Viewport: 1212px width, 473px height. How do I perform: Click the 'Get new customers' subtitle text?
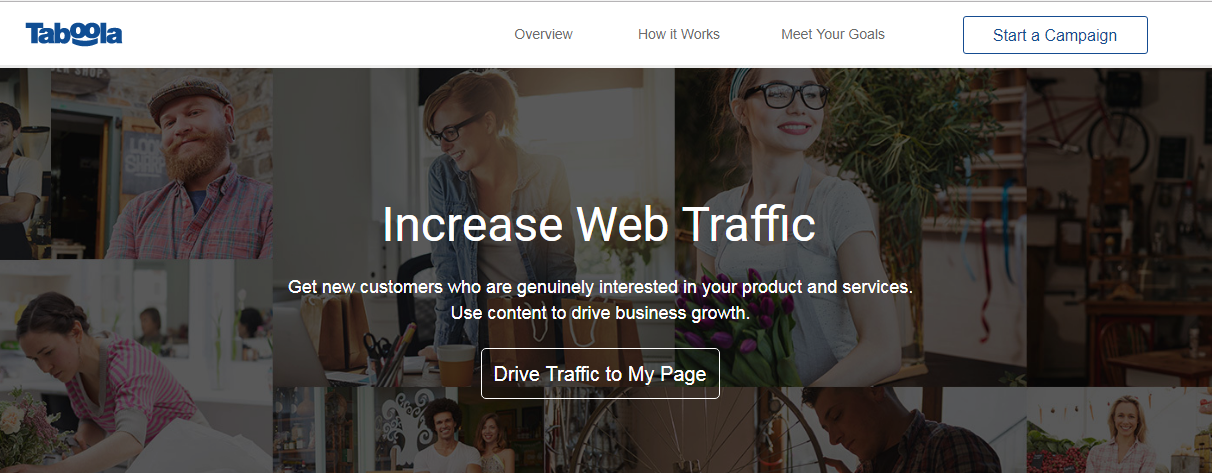click(600, 287)
